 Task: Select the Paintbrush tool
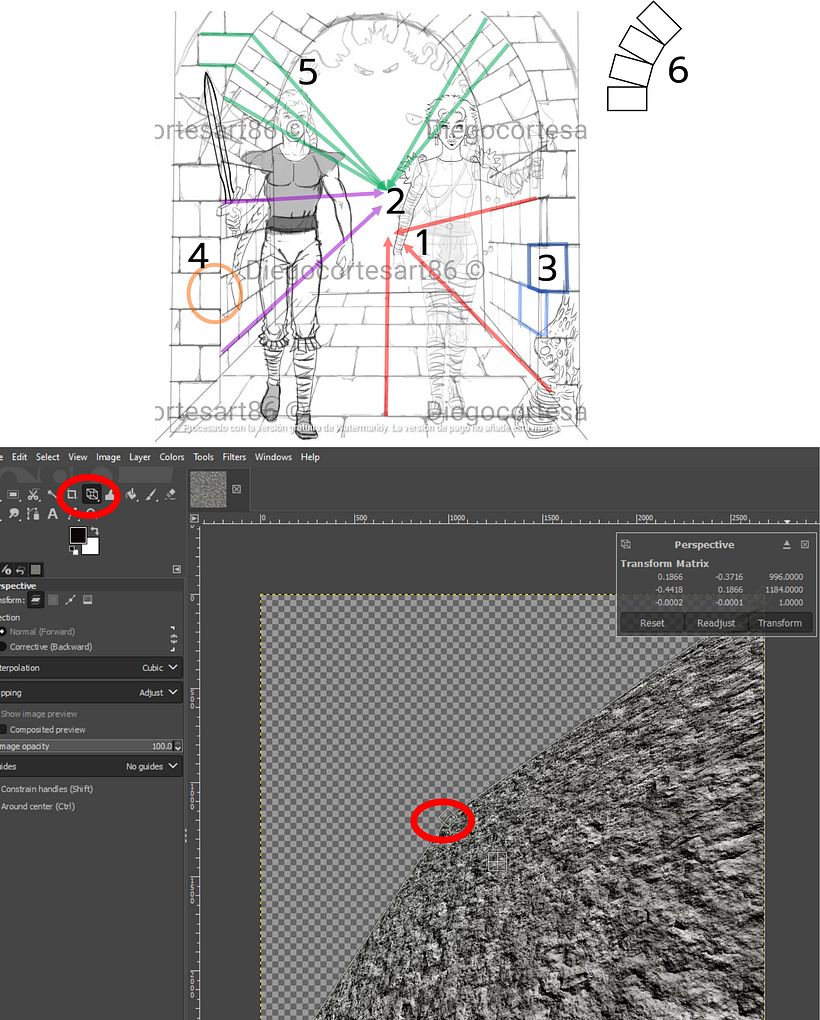[150, 494]
